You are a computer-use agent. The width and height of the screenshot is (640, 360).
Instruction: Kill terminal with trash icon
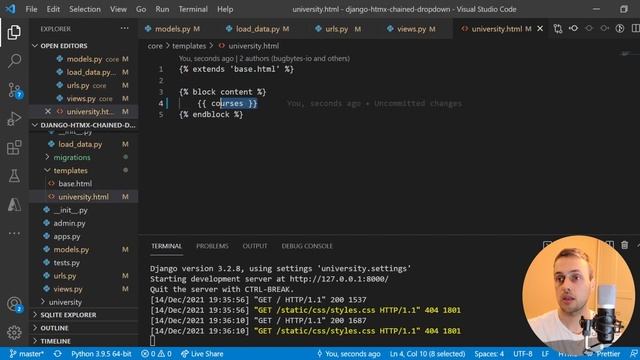click(624, 245)
